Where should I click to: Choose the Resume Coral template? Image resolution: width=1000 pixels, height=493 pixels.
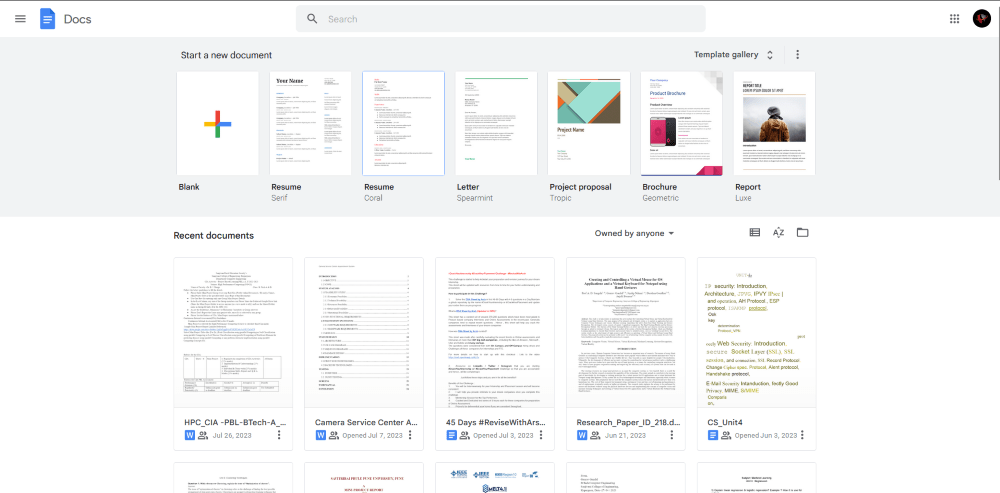(404, 123)
